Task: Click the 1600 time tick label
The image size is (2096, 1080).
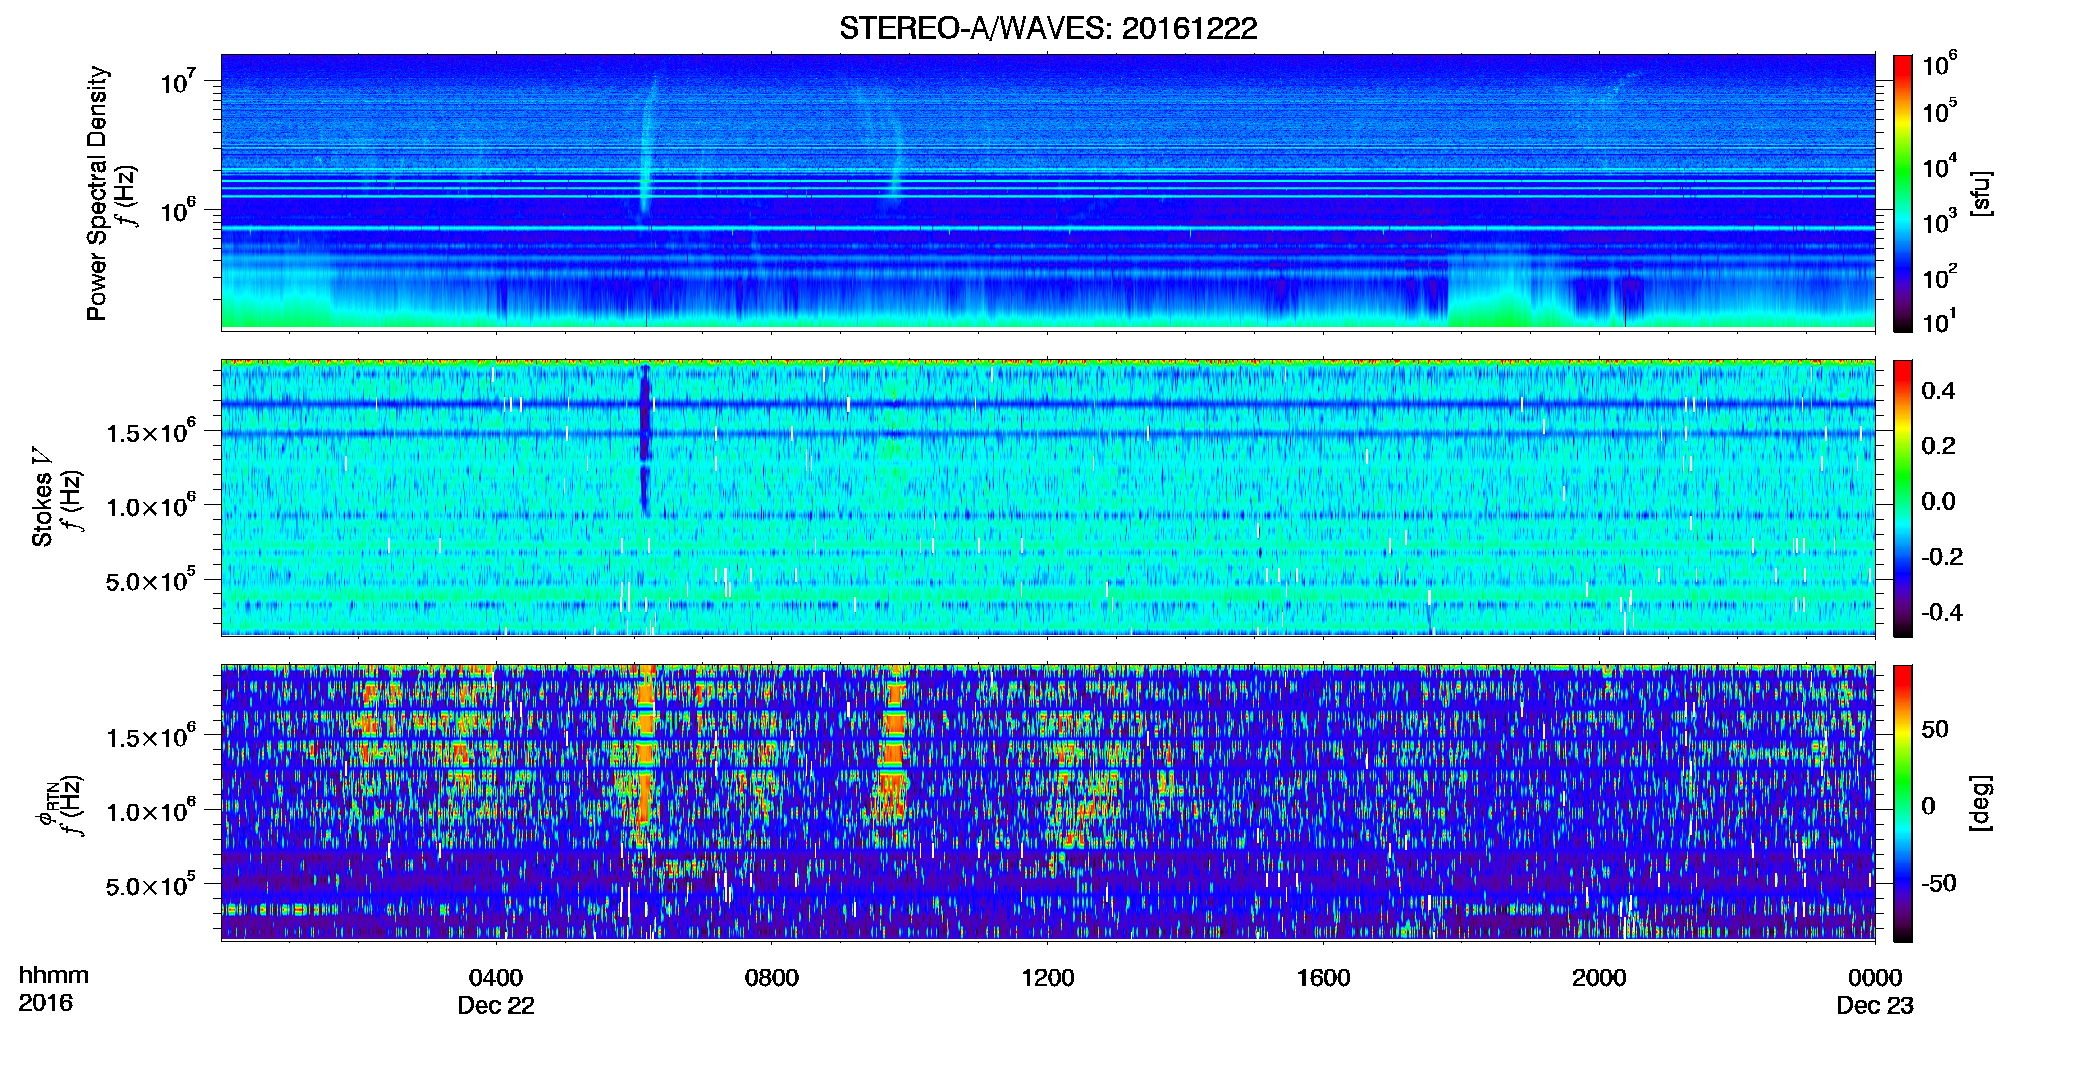Action: [x=1324, y=977]
